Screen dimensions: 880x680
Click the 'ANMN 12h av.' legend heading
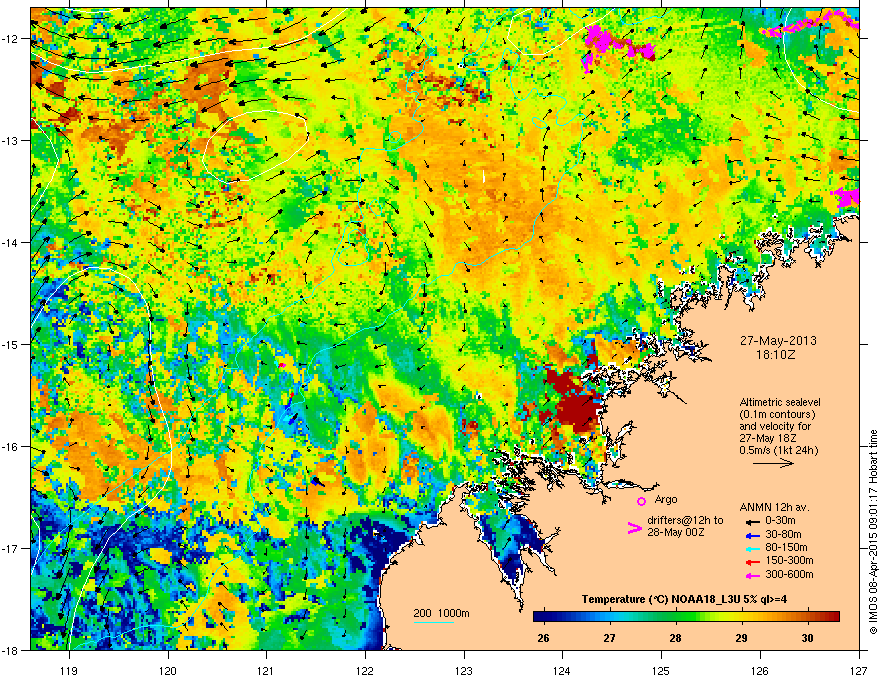774,507
